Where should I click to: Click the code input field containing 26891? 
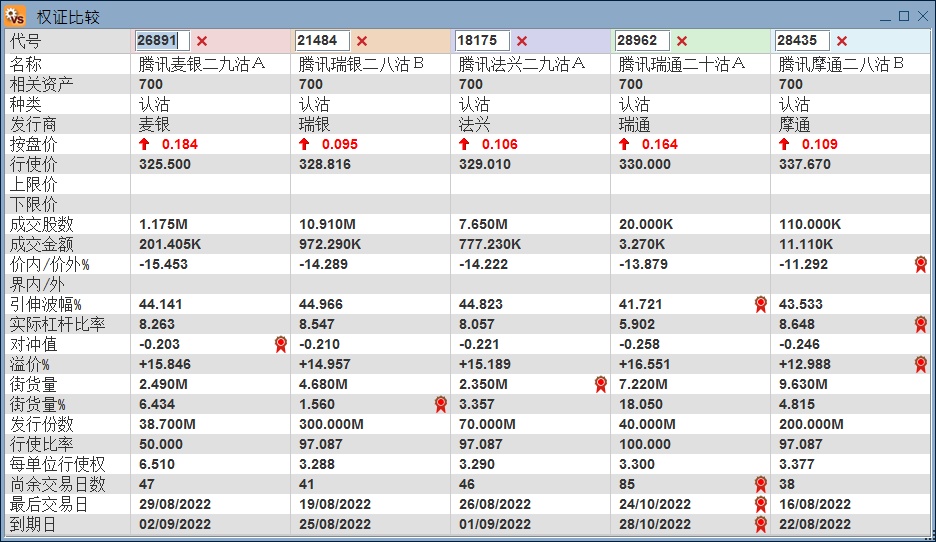click(x=162, y=41)
